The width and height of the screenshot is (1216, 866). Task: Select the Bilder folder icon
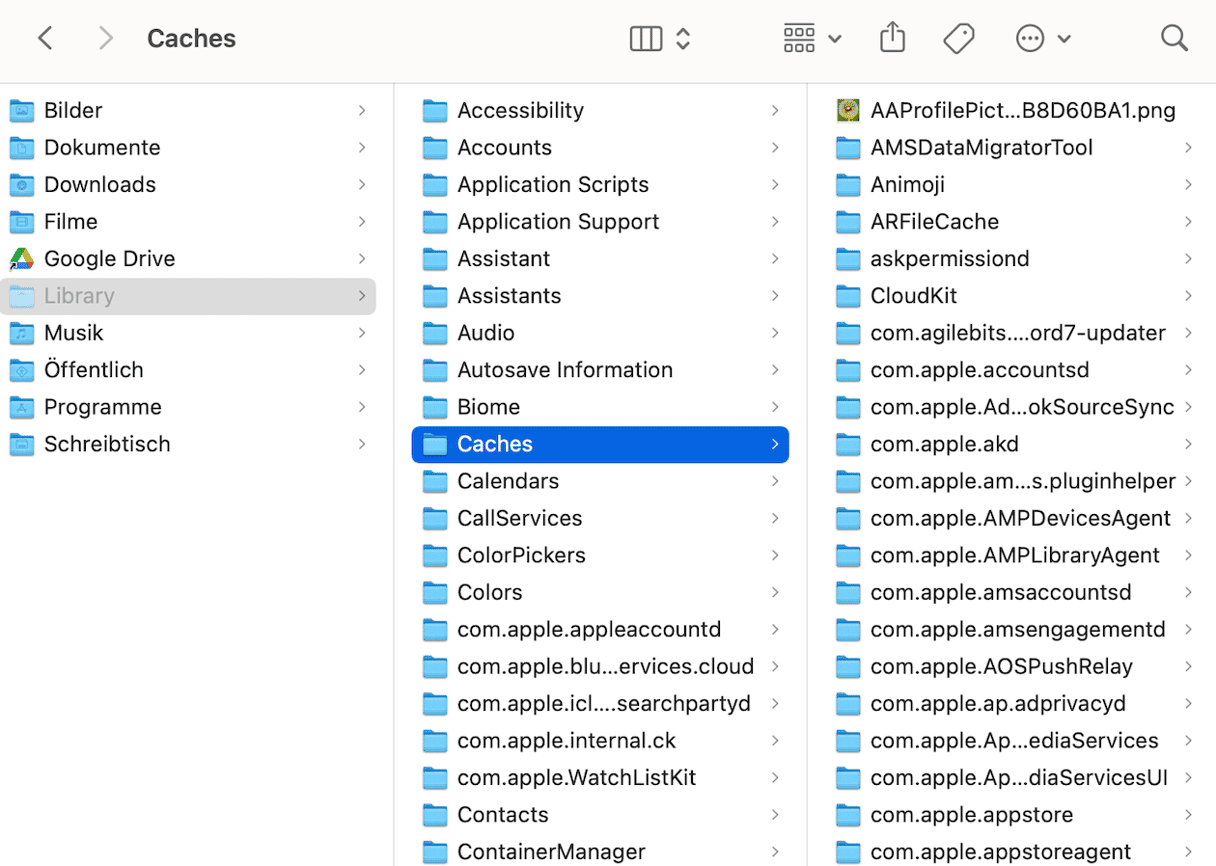pos(22,111)
